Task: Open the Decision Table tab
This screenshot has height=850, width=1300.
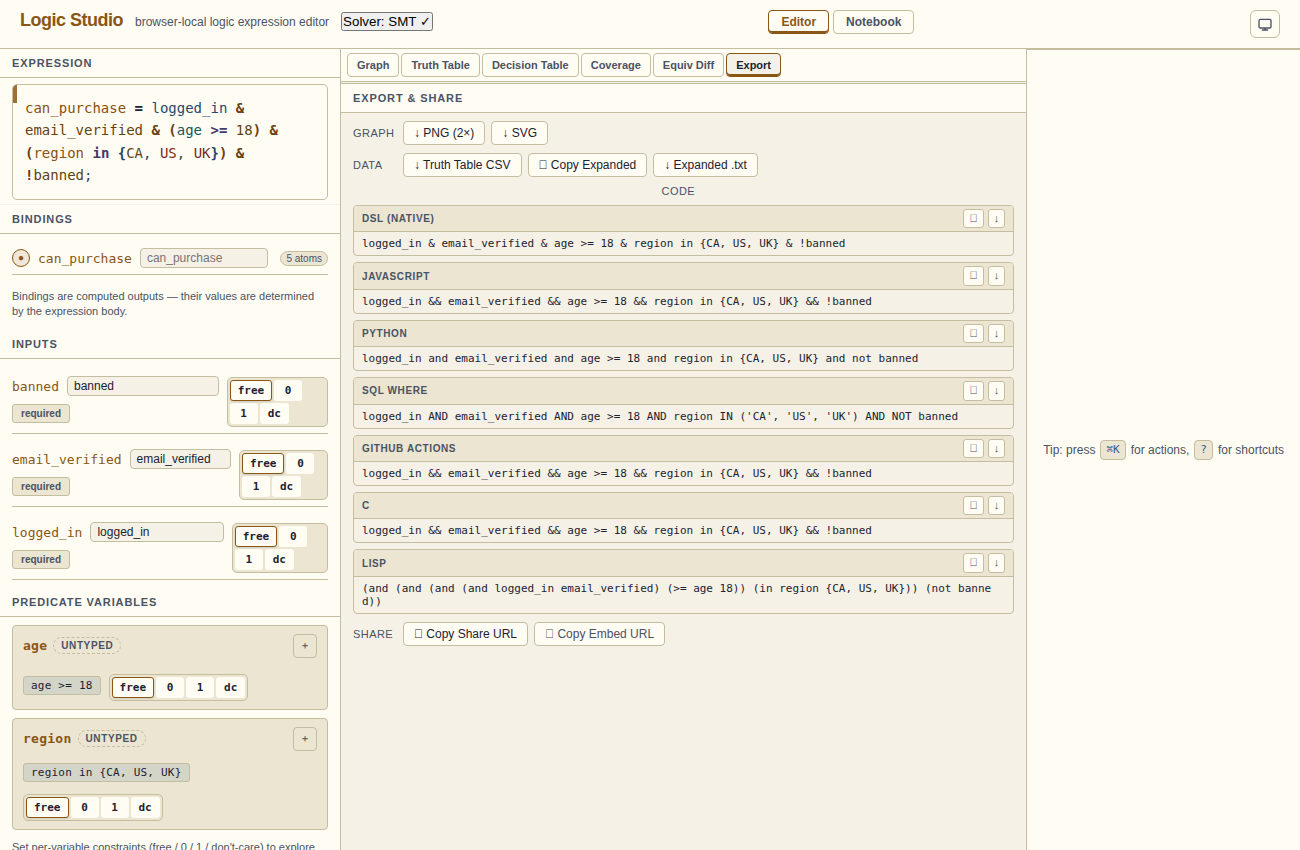Action: point(530,65)
